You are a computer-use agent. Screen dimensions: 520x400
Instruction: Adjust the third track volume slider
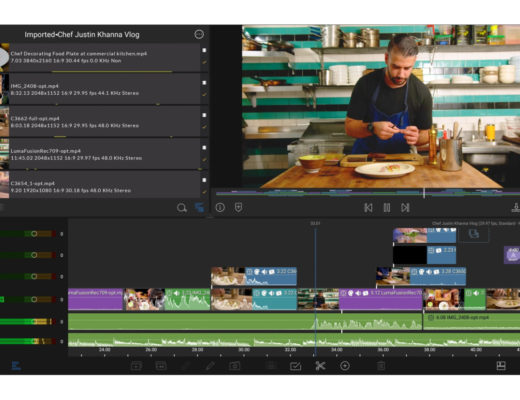coord(34,276)
